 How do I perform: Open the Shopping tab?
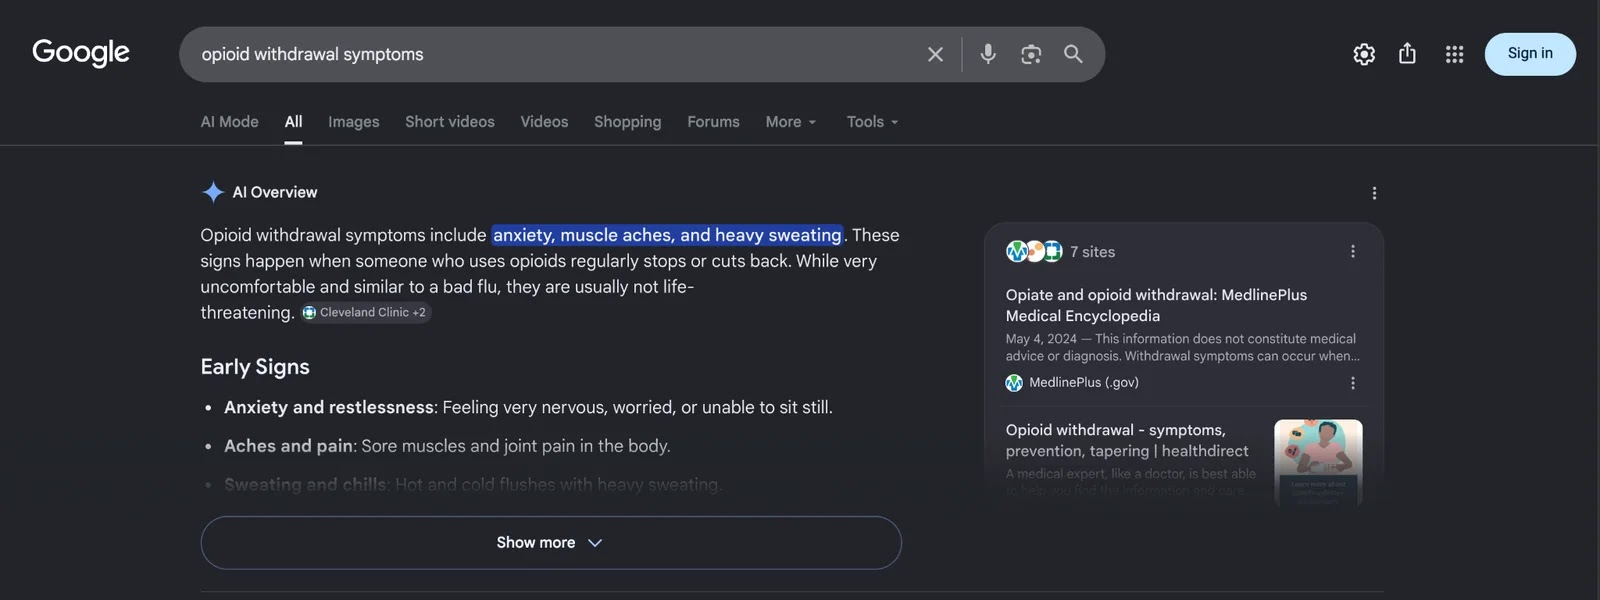[628, 122]
